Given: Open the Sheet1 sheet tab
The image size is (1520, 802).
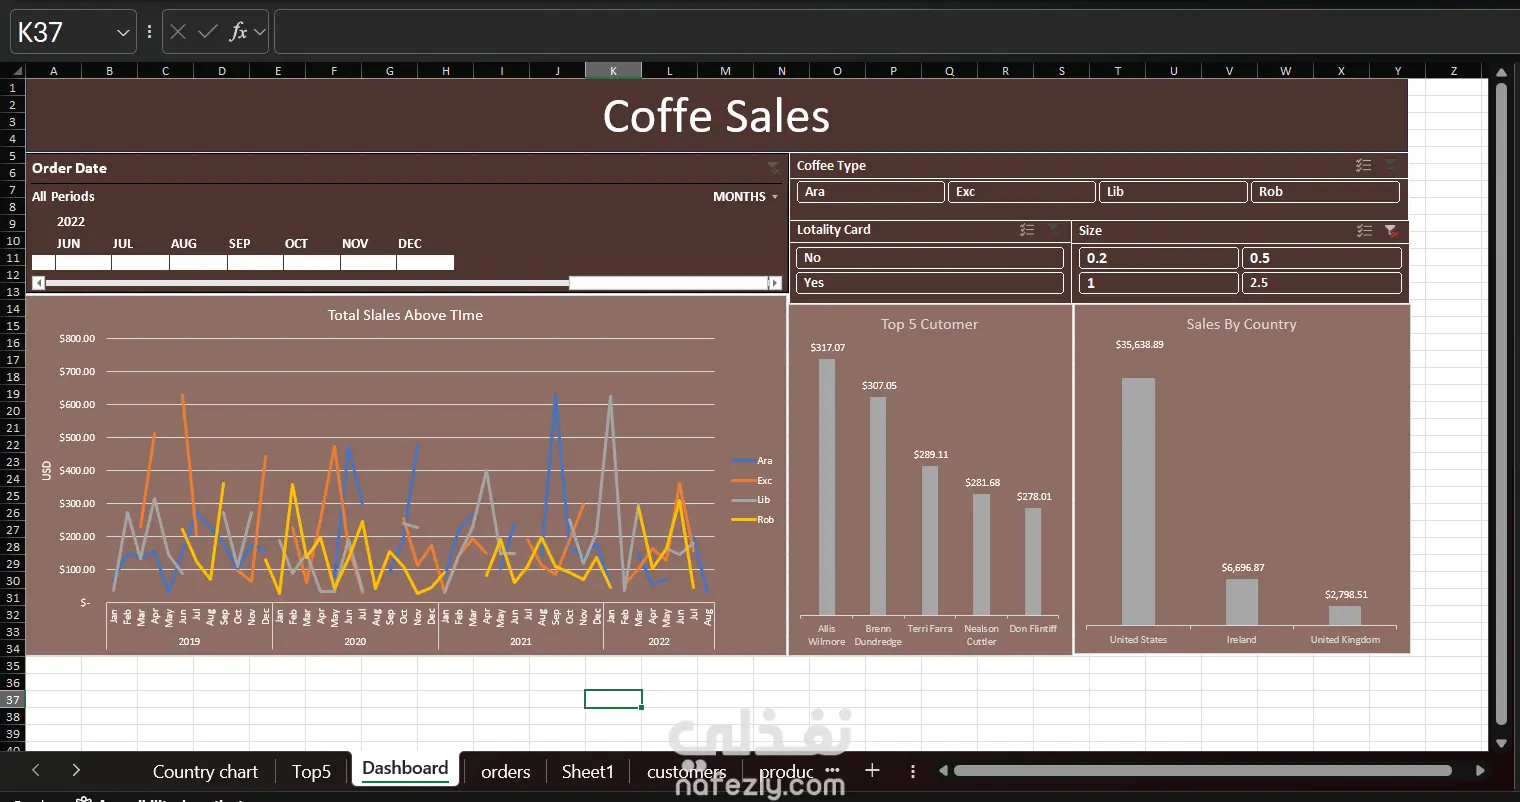Looking at the screenshot, I should [x=587, y=771].
